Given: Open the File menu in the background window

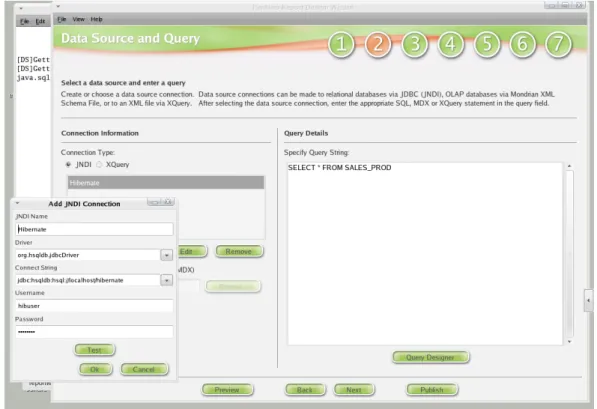Looking at the screenshot, I should 24,21.
